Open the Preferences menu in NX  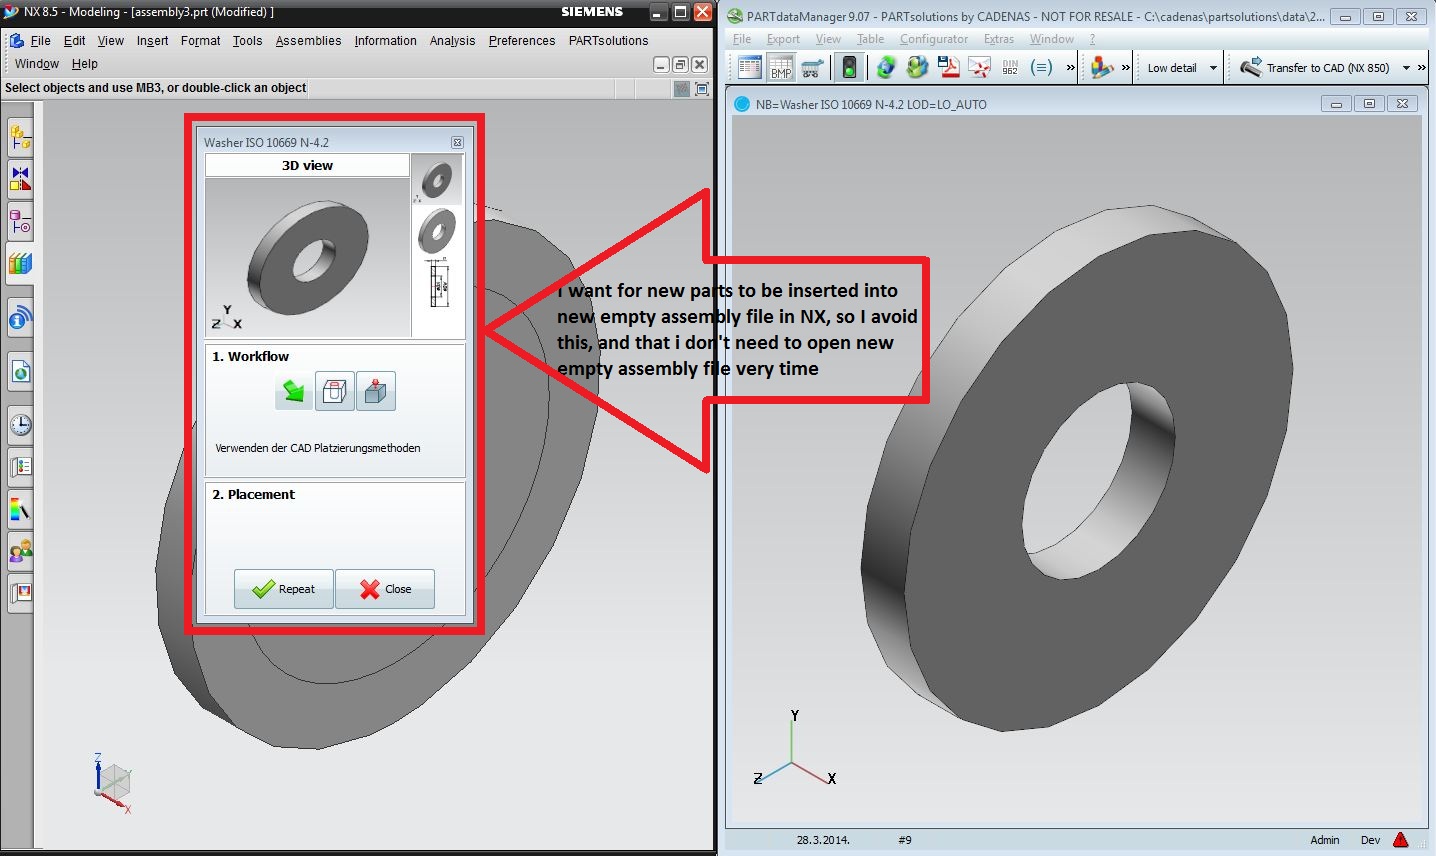pyautogui.click(x=522, y=41)
